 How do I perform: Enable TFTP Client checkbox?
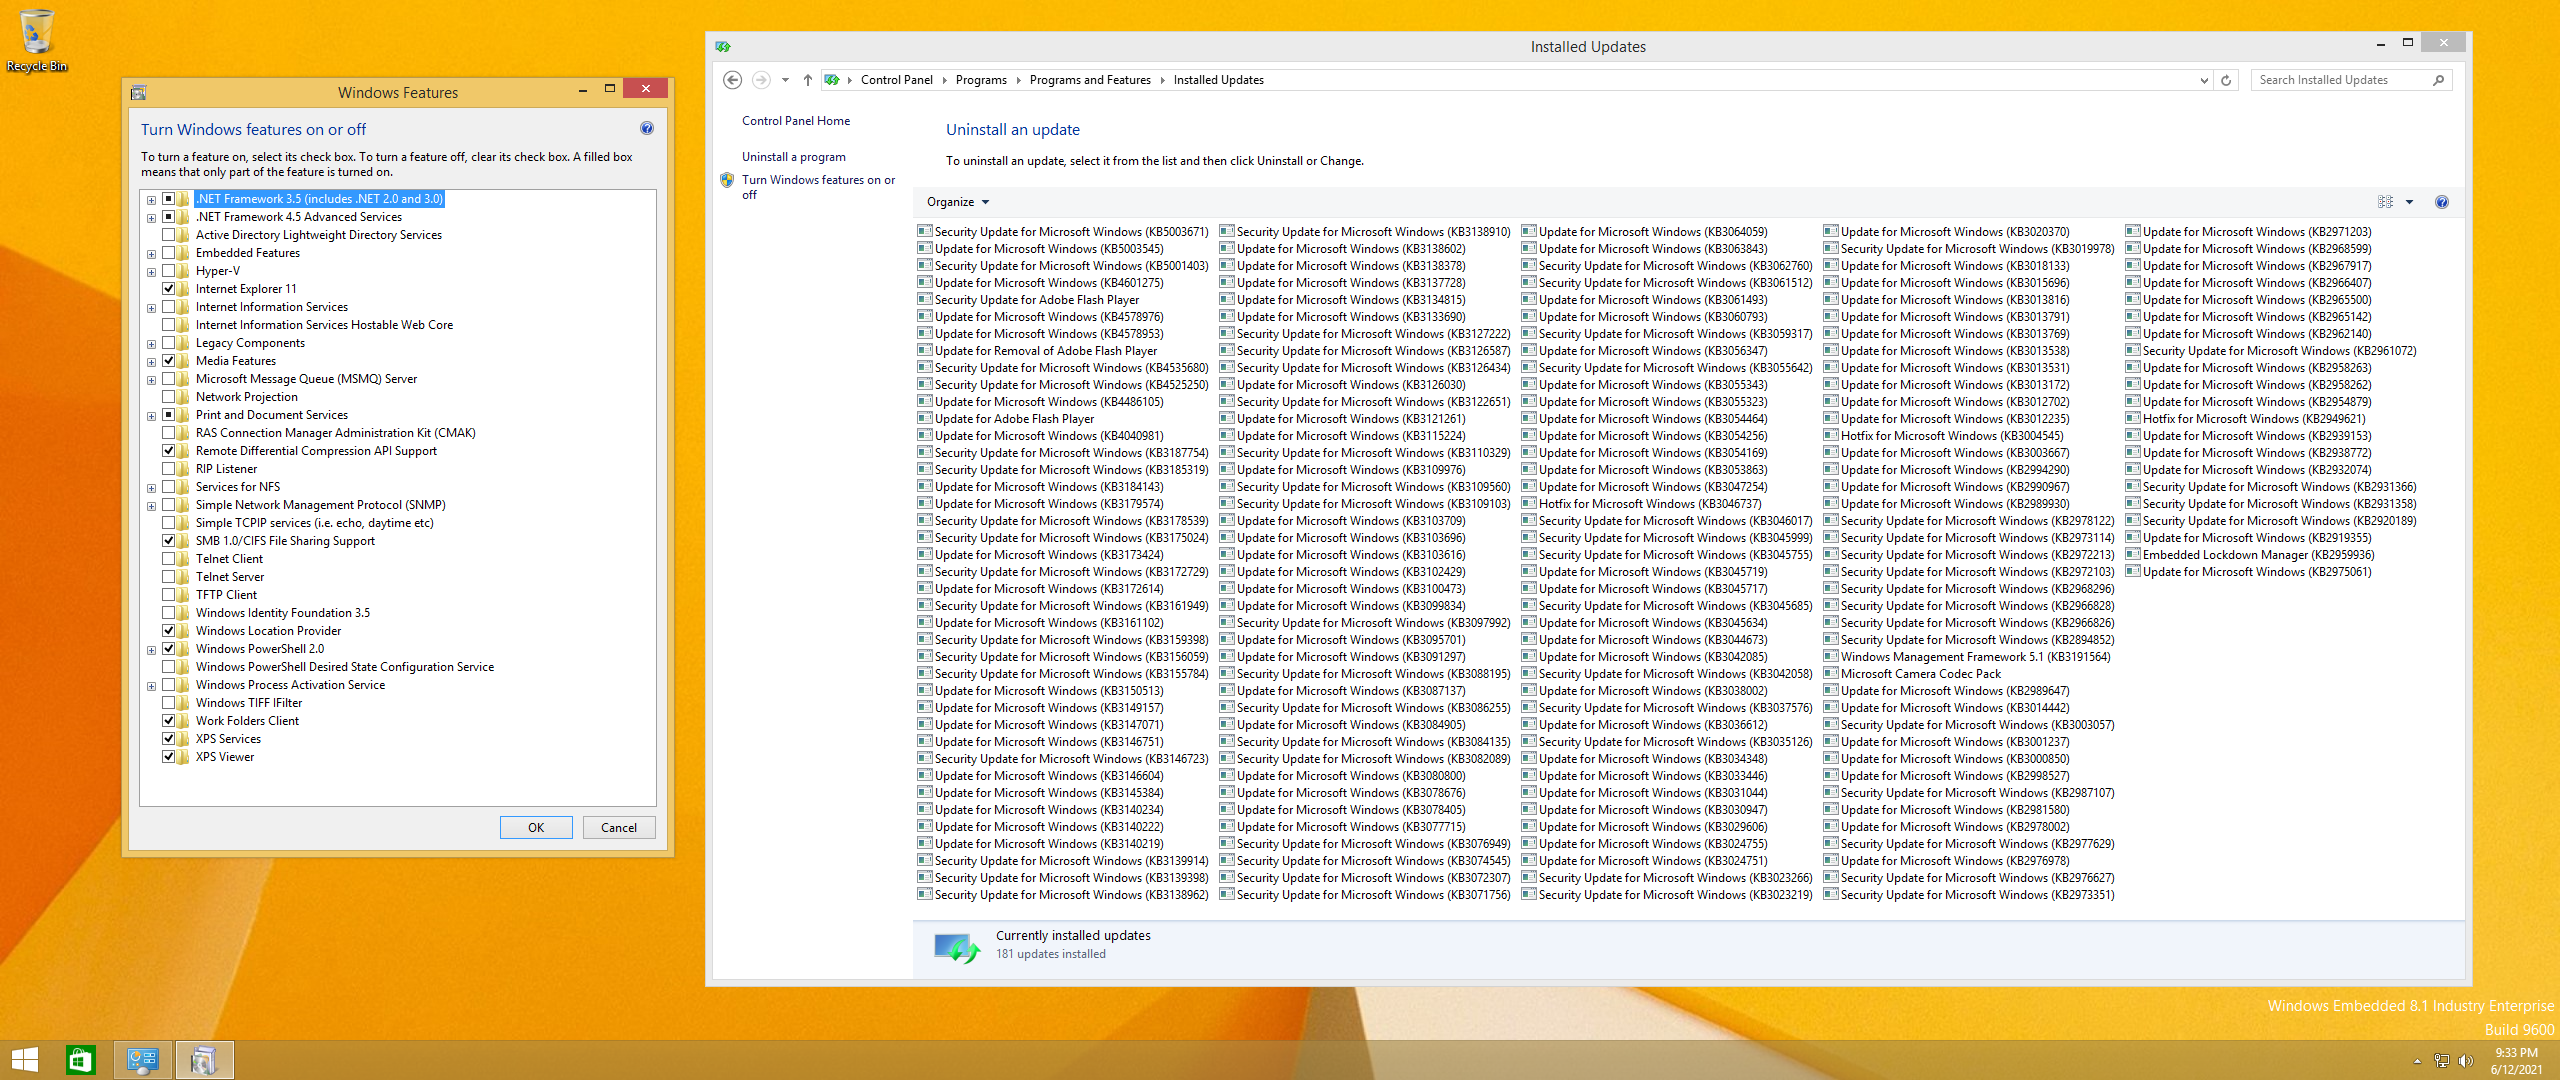[x=169, y=595]
